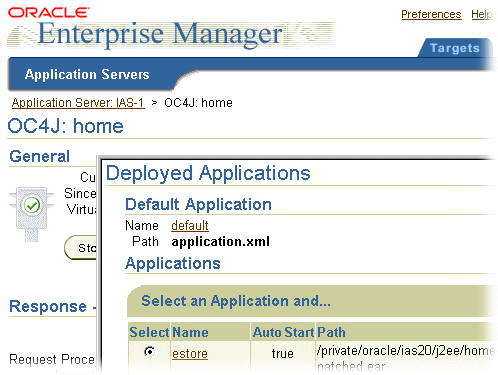498x375 pixels.
Task: Select the estore radio button
Action: (x=150, y=352)
